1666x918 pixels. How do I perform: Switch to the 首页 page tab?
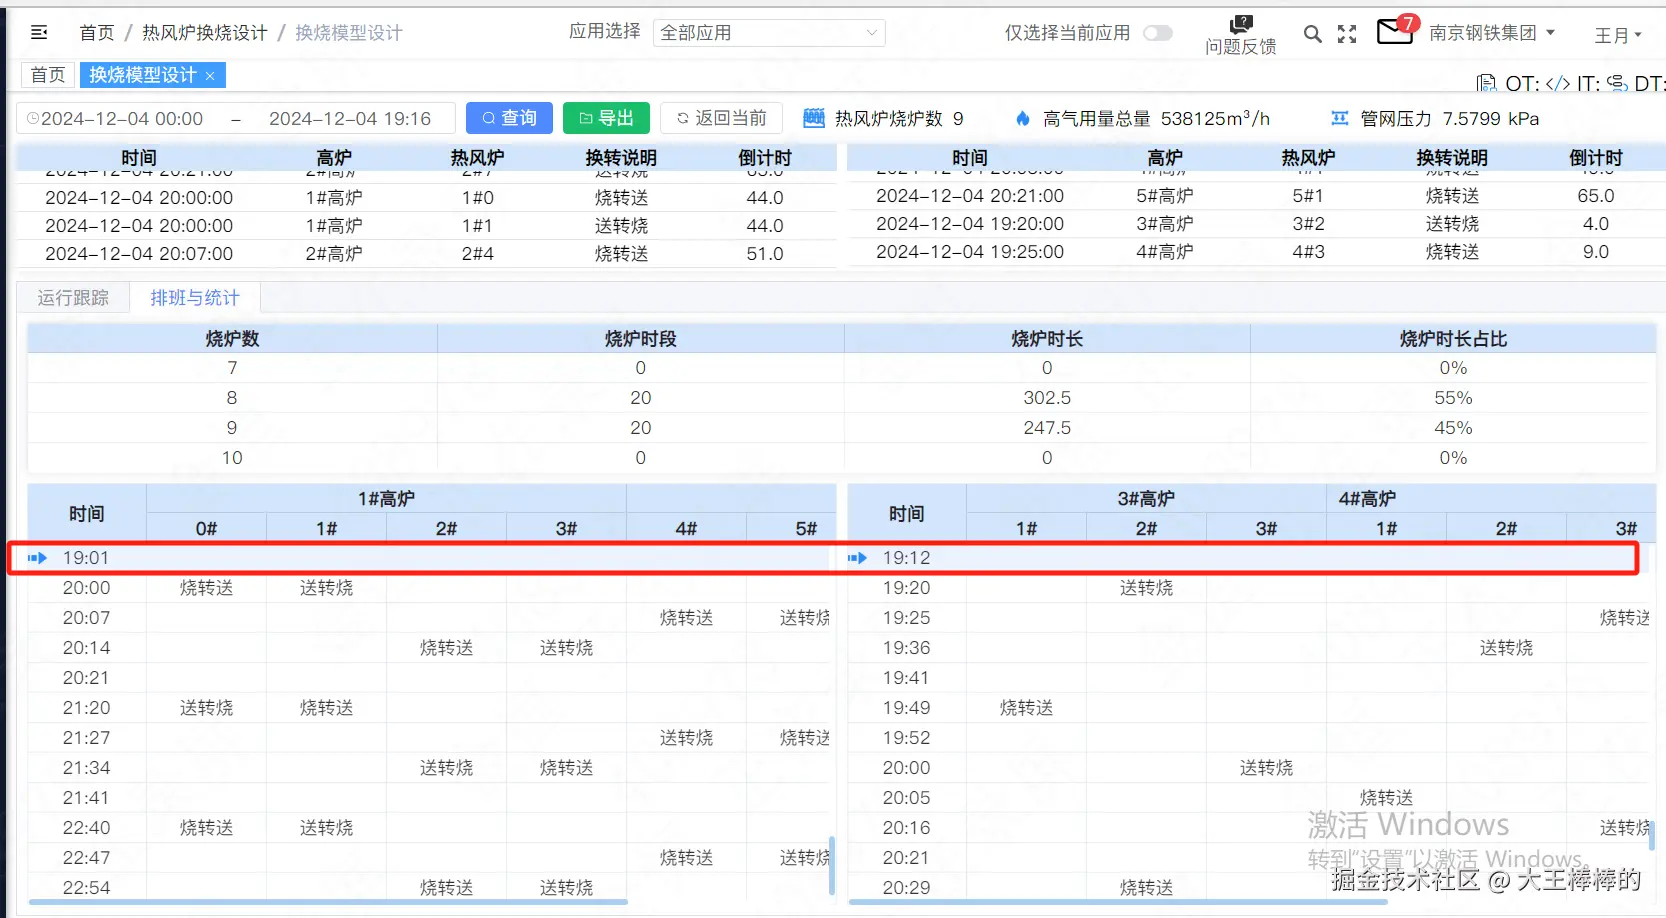pyautogui.click(x=48, y=75)
